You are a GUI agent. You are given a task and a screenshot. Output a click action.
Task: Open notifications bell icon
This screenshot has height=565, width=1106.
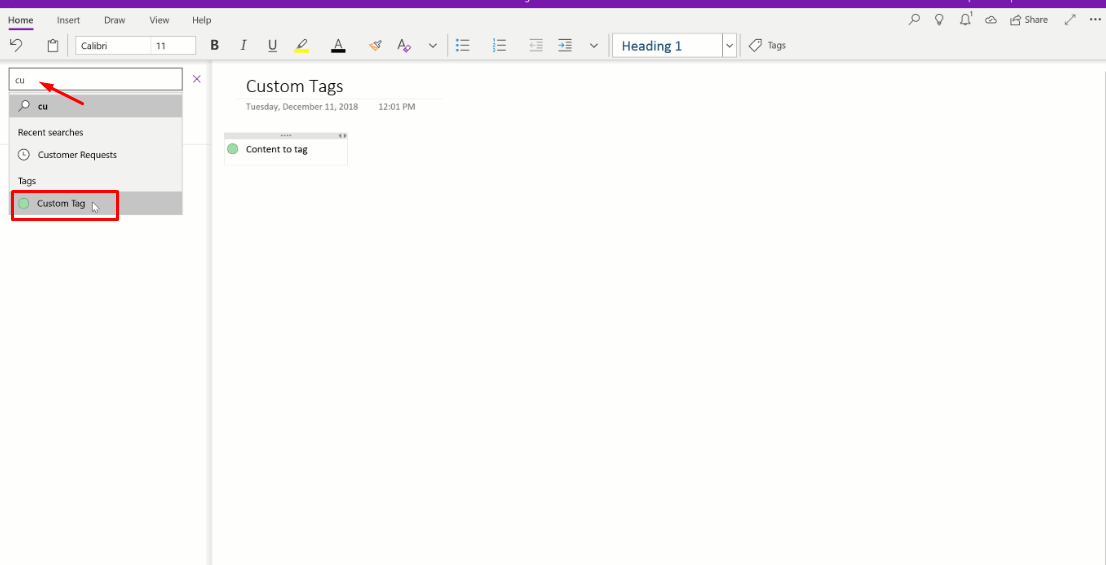coord(965,20)
